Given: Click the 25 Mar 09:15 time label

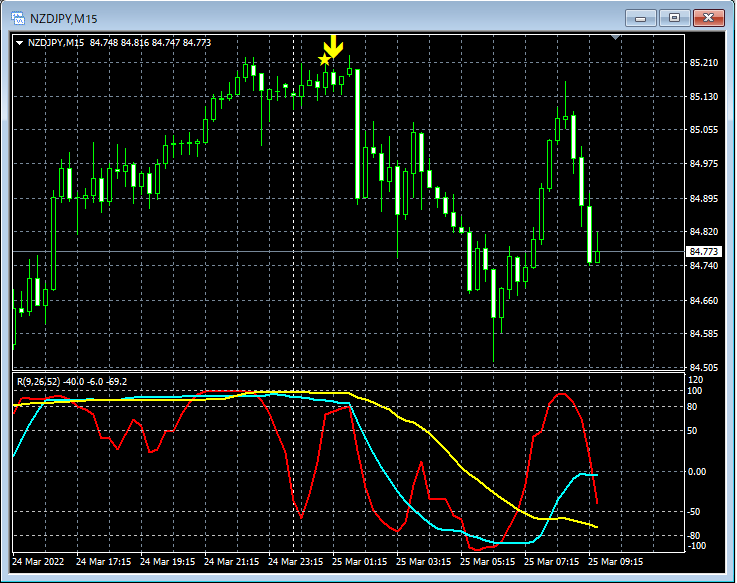Looking at the screenshot, I should click(x=616, y=562).
